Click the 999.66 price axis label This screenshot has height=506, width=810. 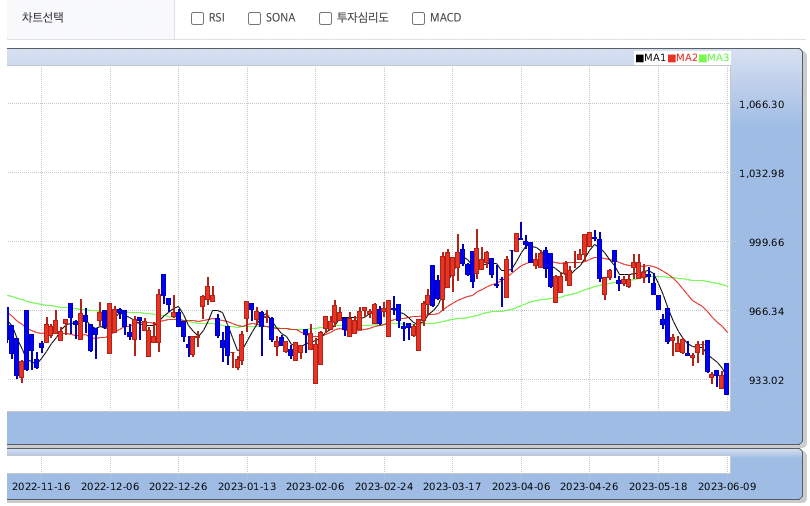pos(767,242)
